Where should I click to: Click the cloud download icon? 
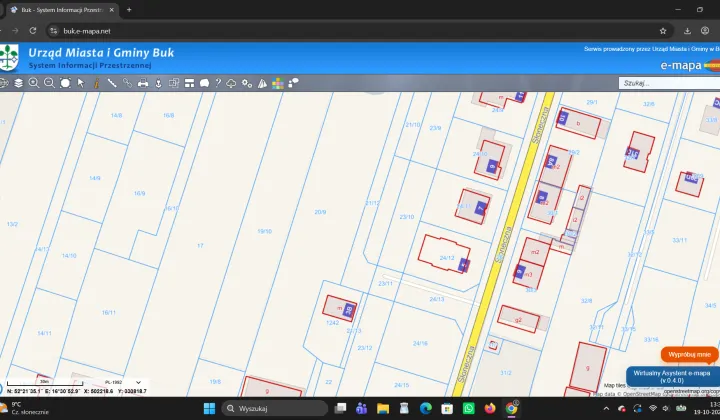pos(231,83)
